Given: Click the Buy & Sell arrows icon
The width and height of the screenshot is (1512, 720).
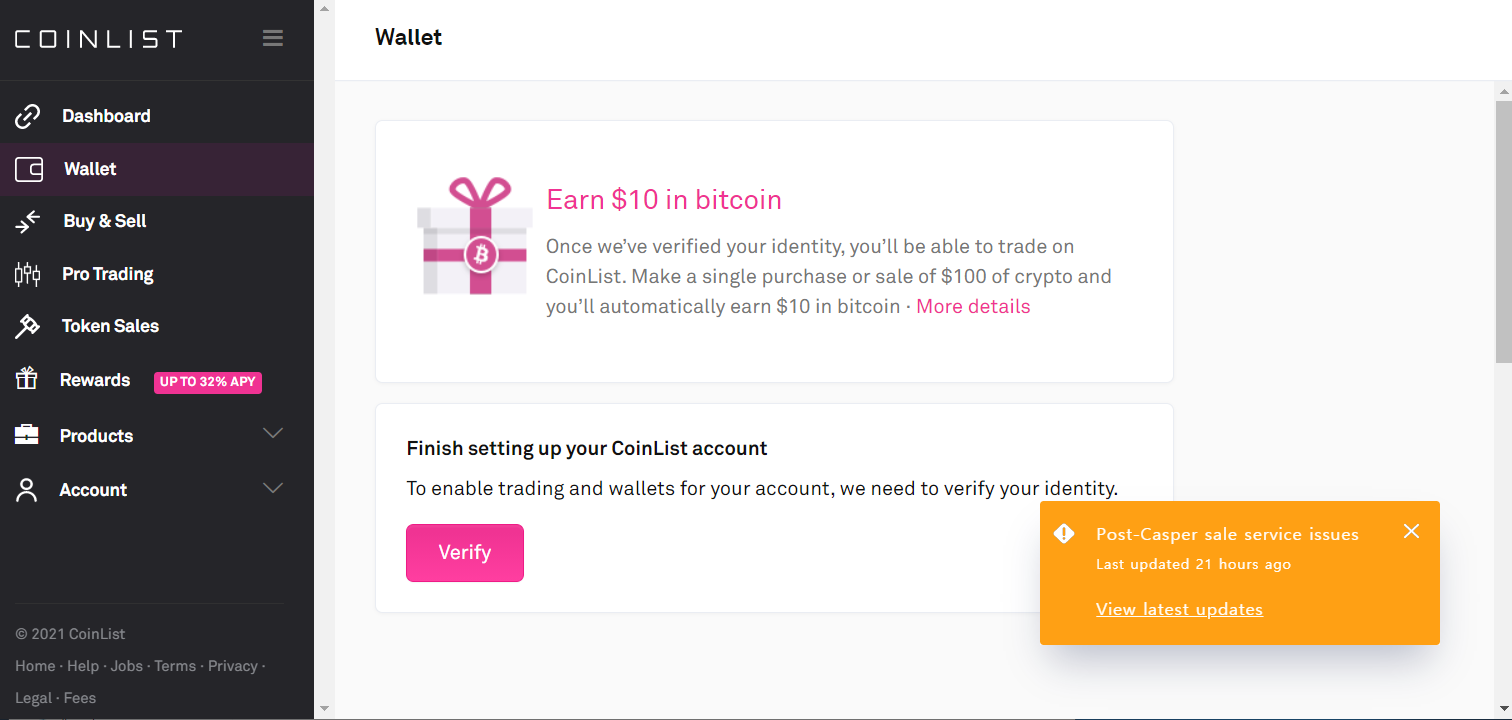Looking at the screenshot, I should [x=27, y=222].
